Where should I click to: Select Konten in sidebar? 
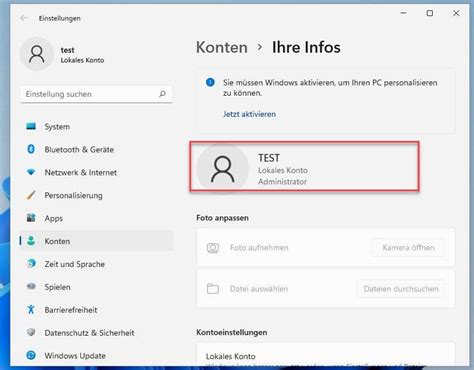pyautogui.click(x=96, y=241)
